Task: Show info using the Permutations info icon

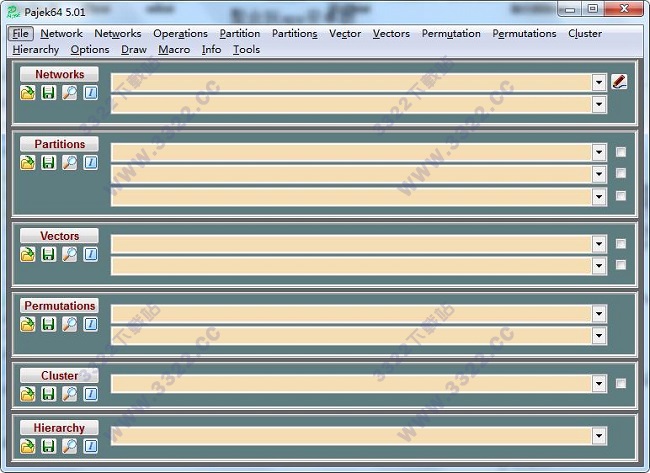Action: (91, 324)
